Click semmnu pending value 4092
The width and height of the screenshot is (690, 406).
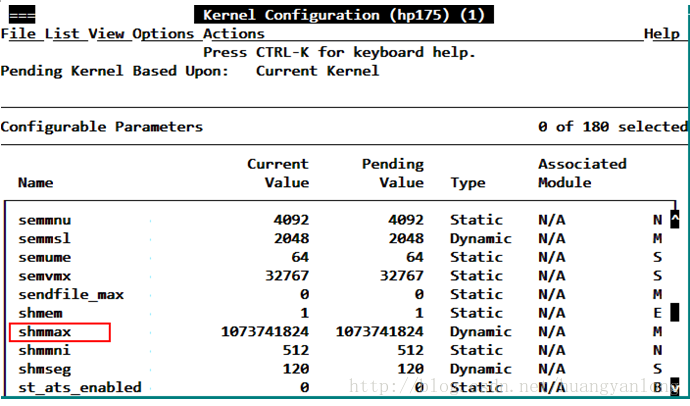[x=406, y=220]
